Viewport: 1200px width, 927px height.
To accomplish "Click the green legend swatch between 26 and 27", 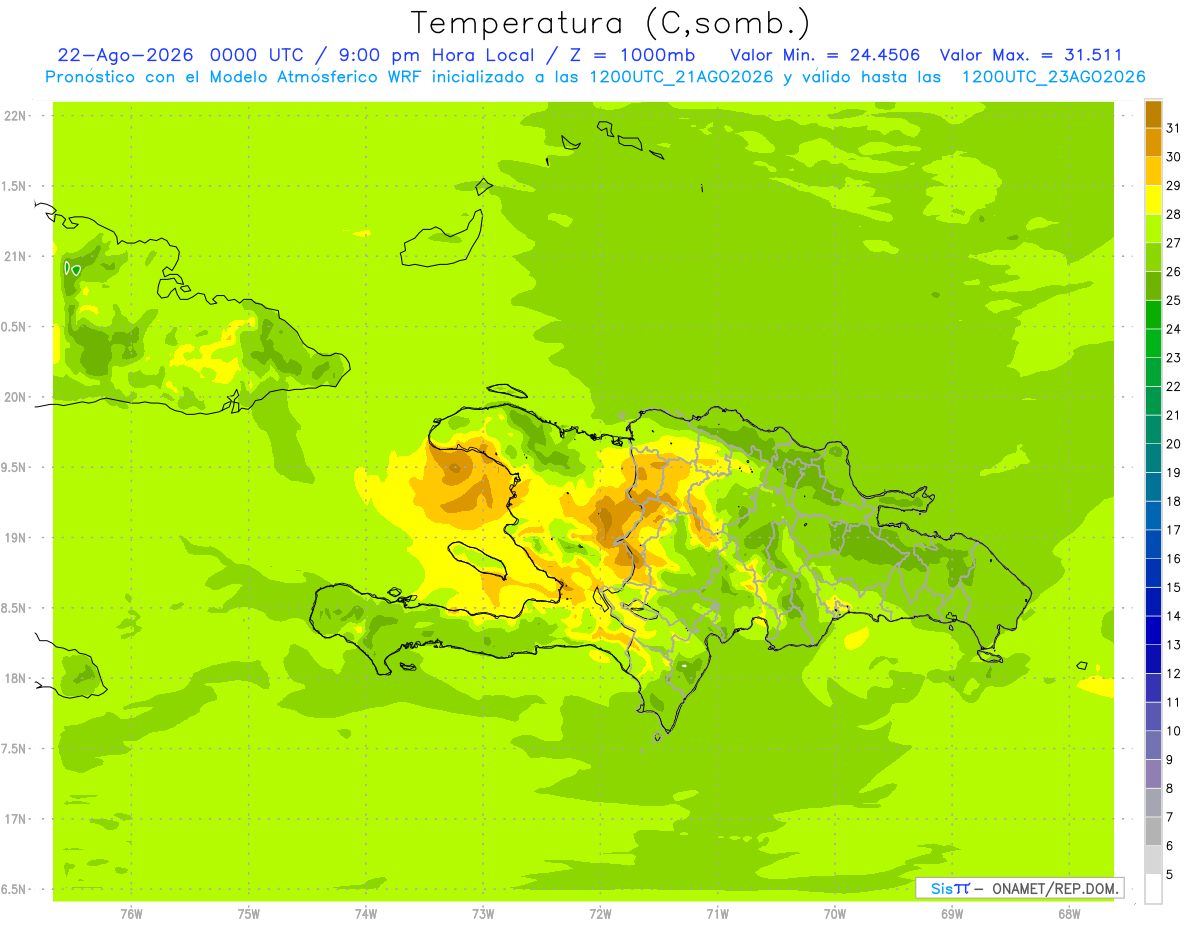I will (1153, 257).
